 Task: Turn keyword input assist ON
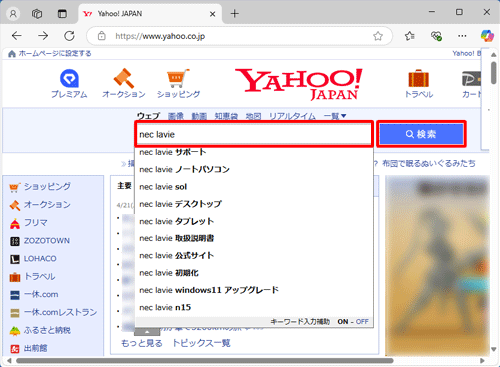pyautogui.click(x=343, y=322)
